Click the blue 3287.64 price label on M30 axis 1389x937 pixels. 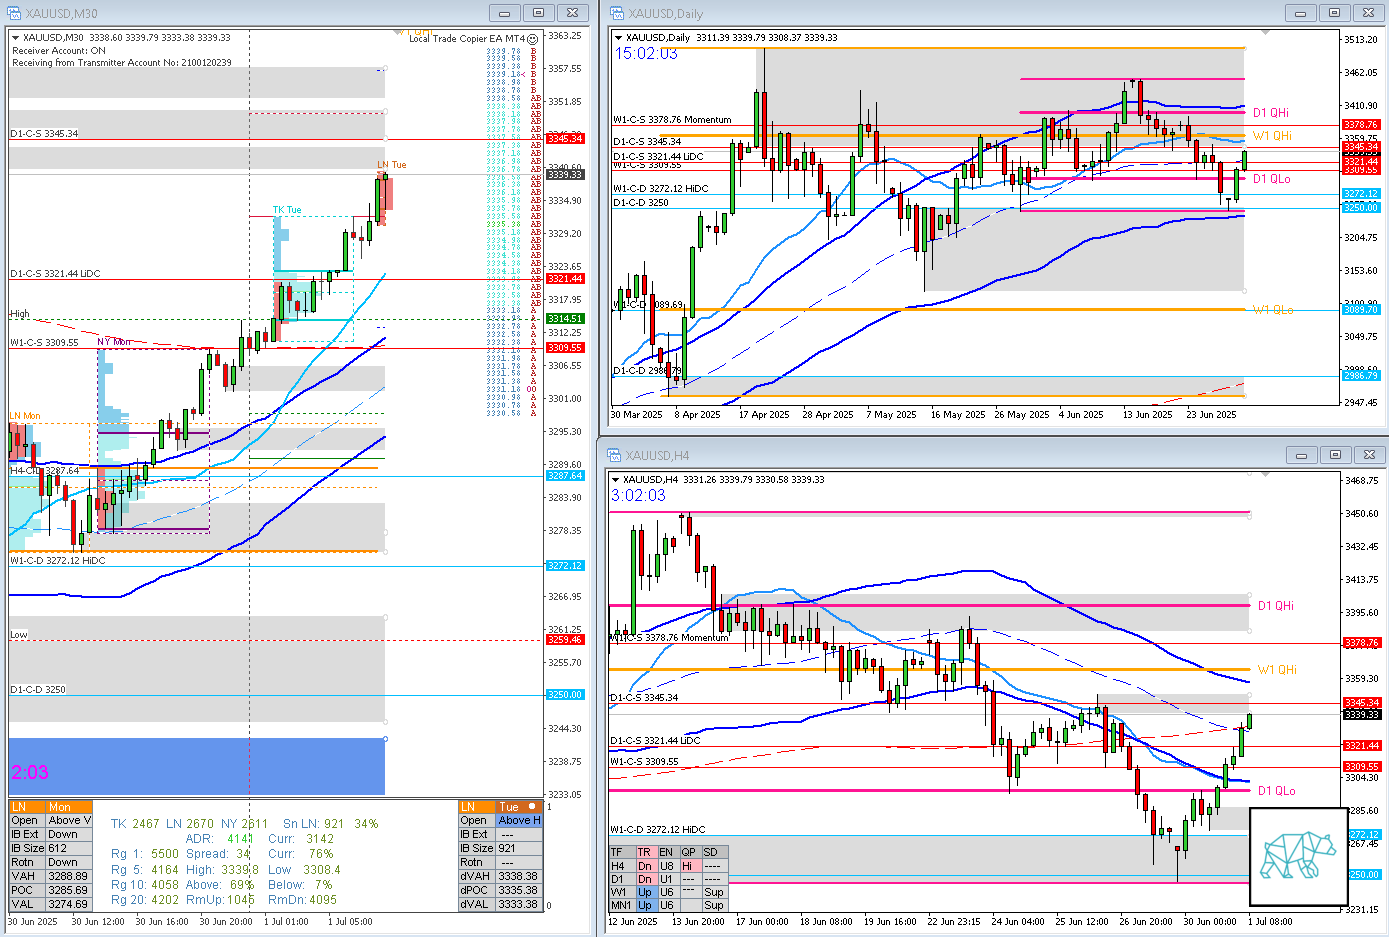[x=565, y=476]
